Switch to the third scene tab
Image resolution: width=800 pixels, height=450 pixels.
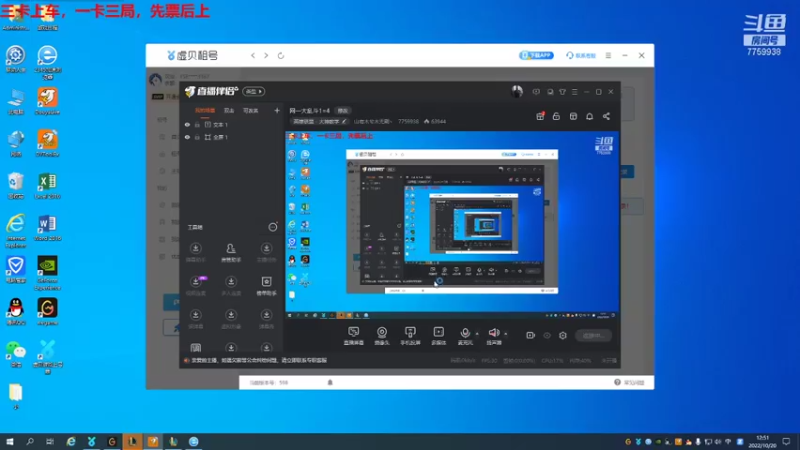coord(251,110)
